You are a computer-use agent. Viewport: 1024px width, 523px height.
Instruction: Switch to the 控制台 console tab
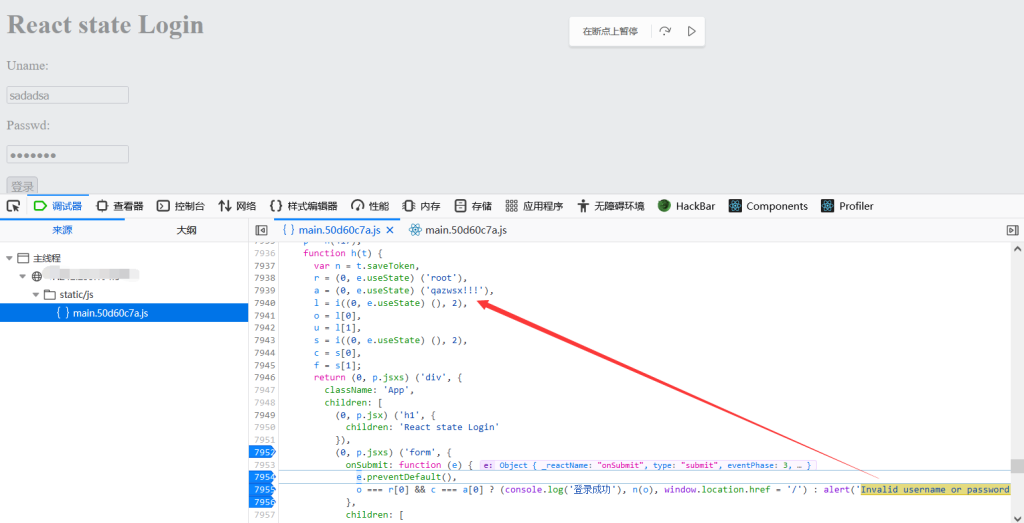click(181, 206)
